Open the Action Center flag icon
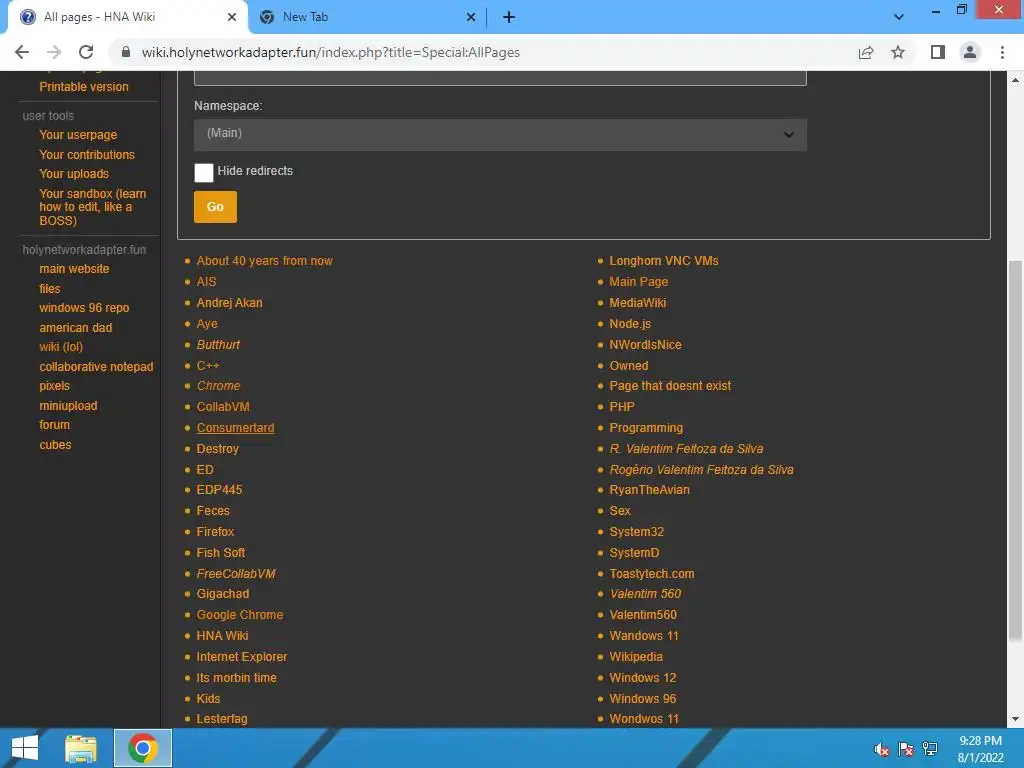The height and width of the screenshot is (768, 1024). coord(906,750)
